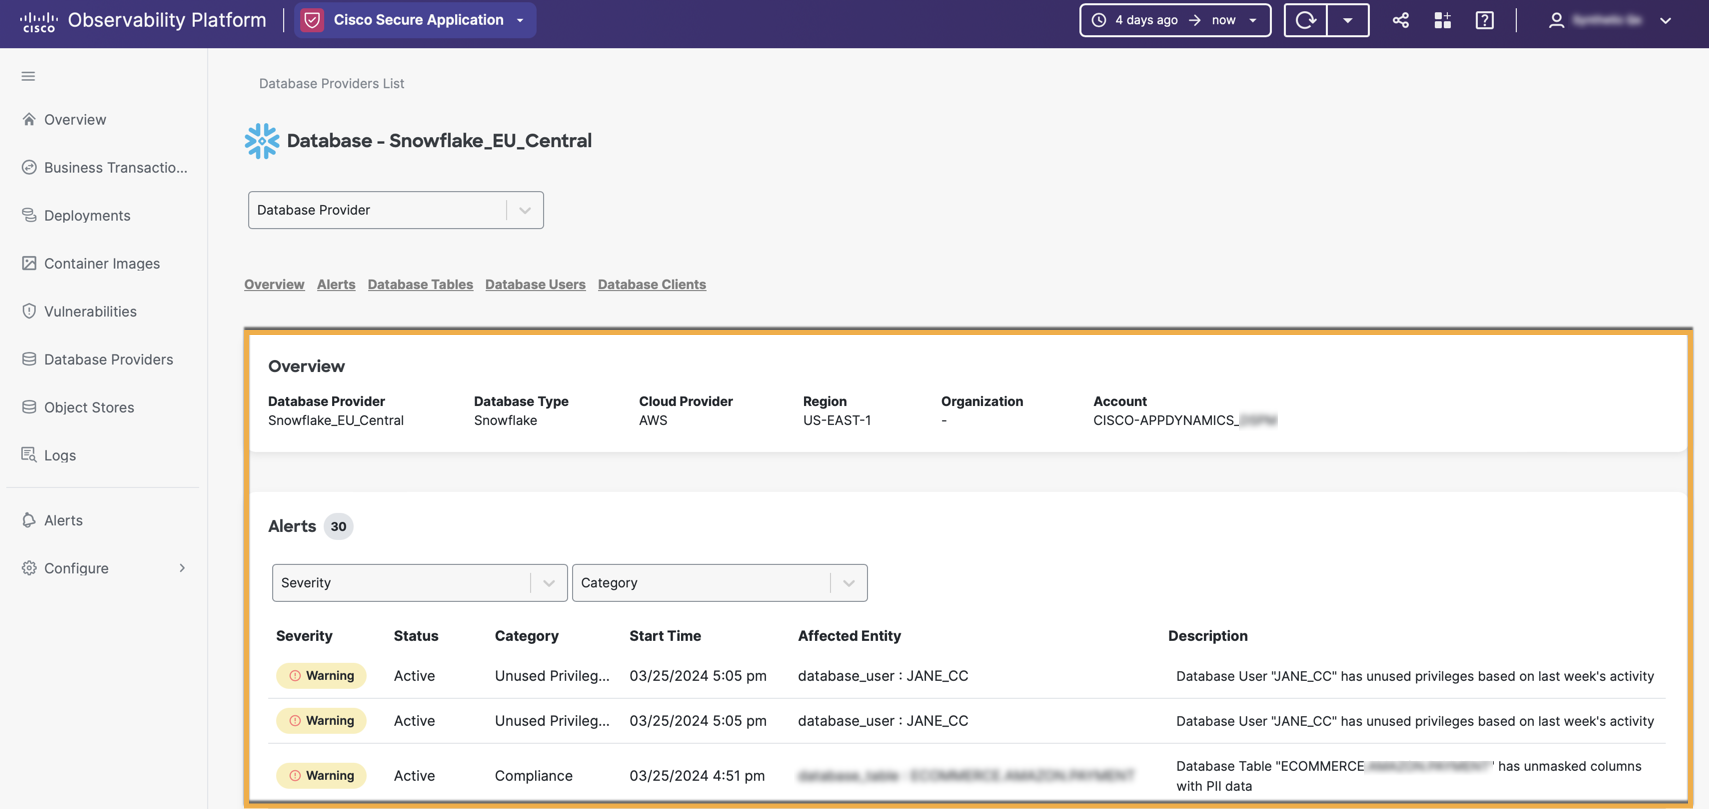Viewport: 1709px width, 809px height.
Task: Click the Deployments sidebar icon
Action: pos(29,215)
